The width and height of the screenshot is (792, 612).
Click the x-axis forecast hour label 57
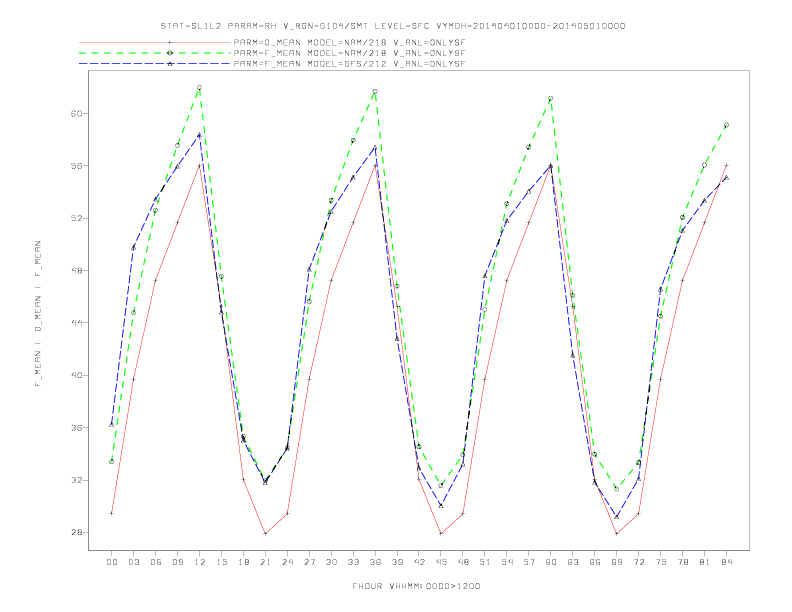pyautogui.click(x=529, y=562)
